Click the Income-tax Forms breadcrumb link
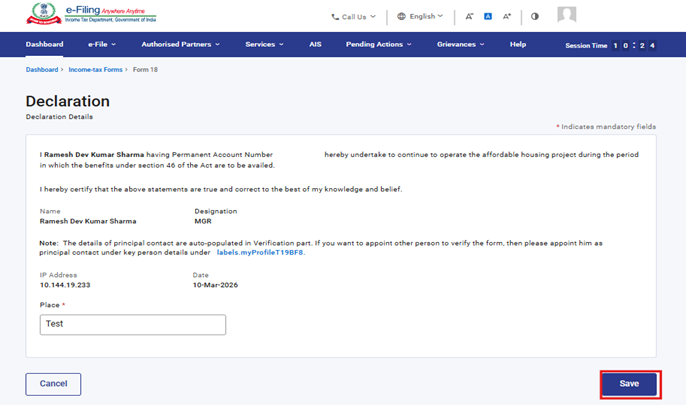Screen dimensions: 686x405 97,70
